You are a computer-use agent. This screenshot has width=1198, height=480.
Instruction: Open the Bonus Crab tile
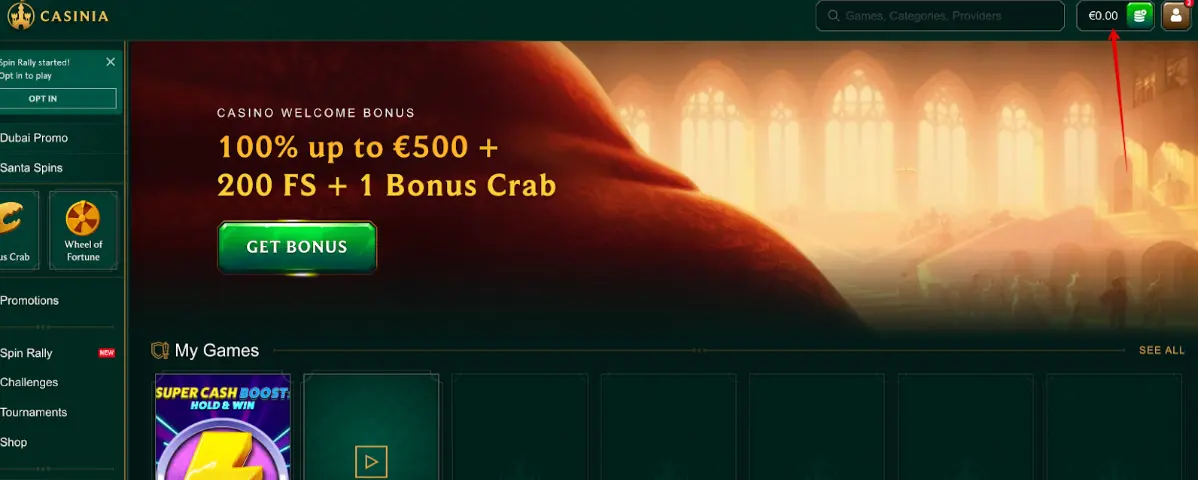(17, 229)
